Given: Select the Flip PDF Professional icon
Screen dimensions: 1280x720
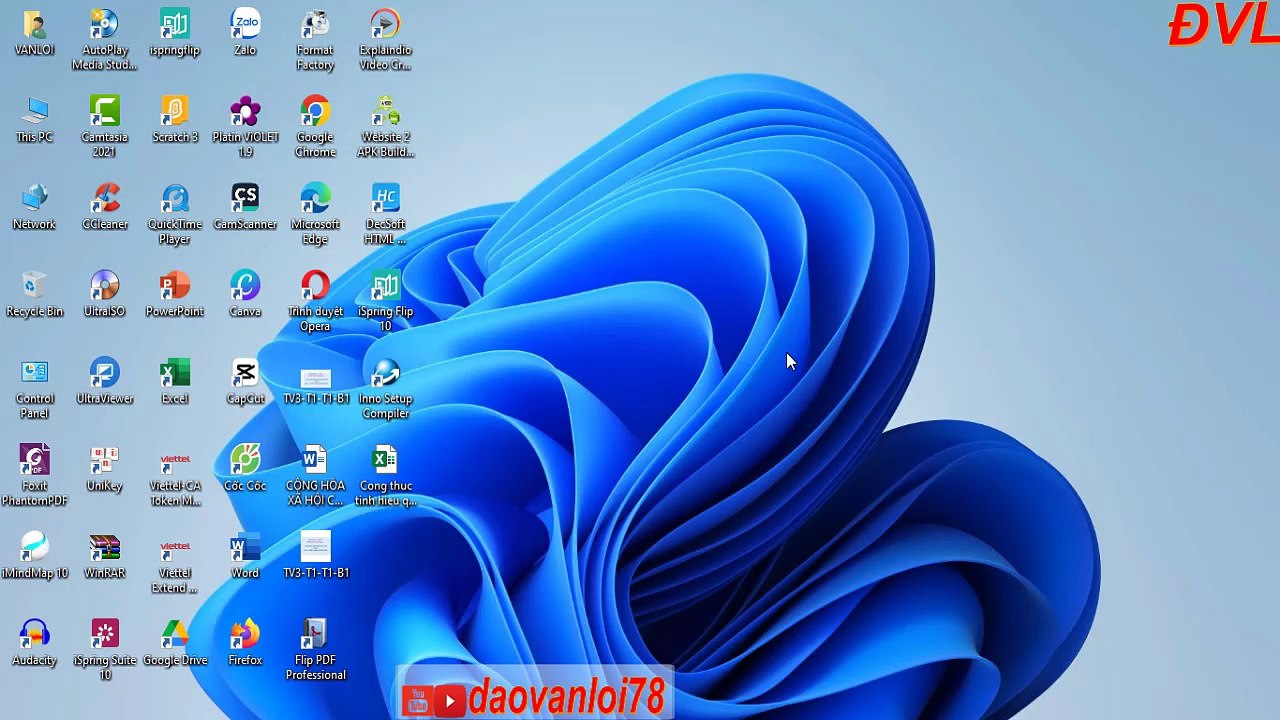Looking at the screenshot, I should (x=315, y=649).
